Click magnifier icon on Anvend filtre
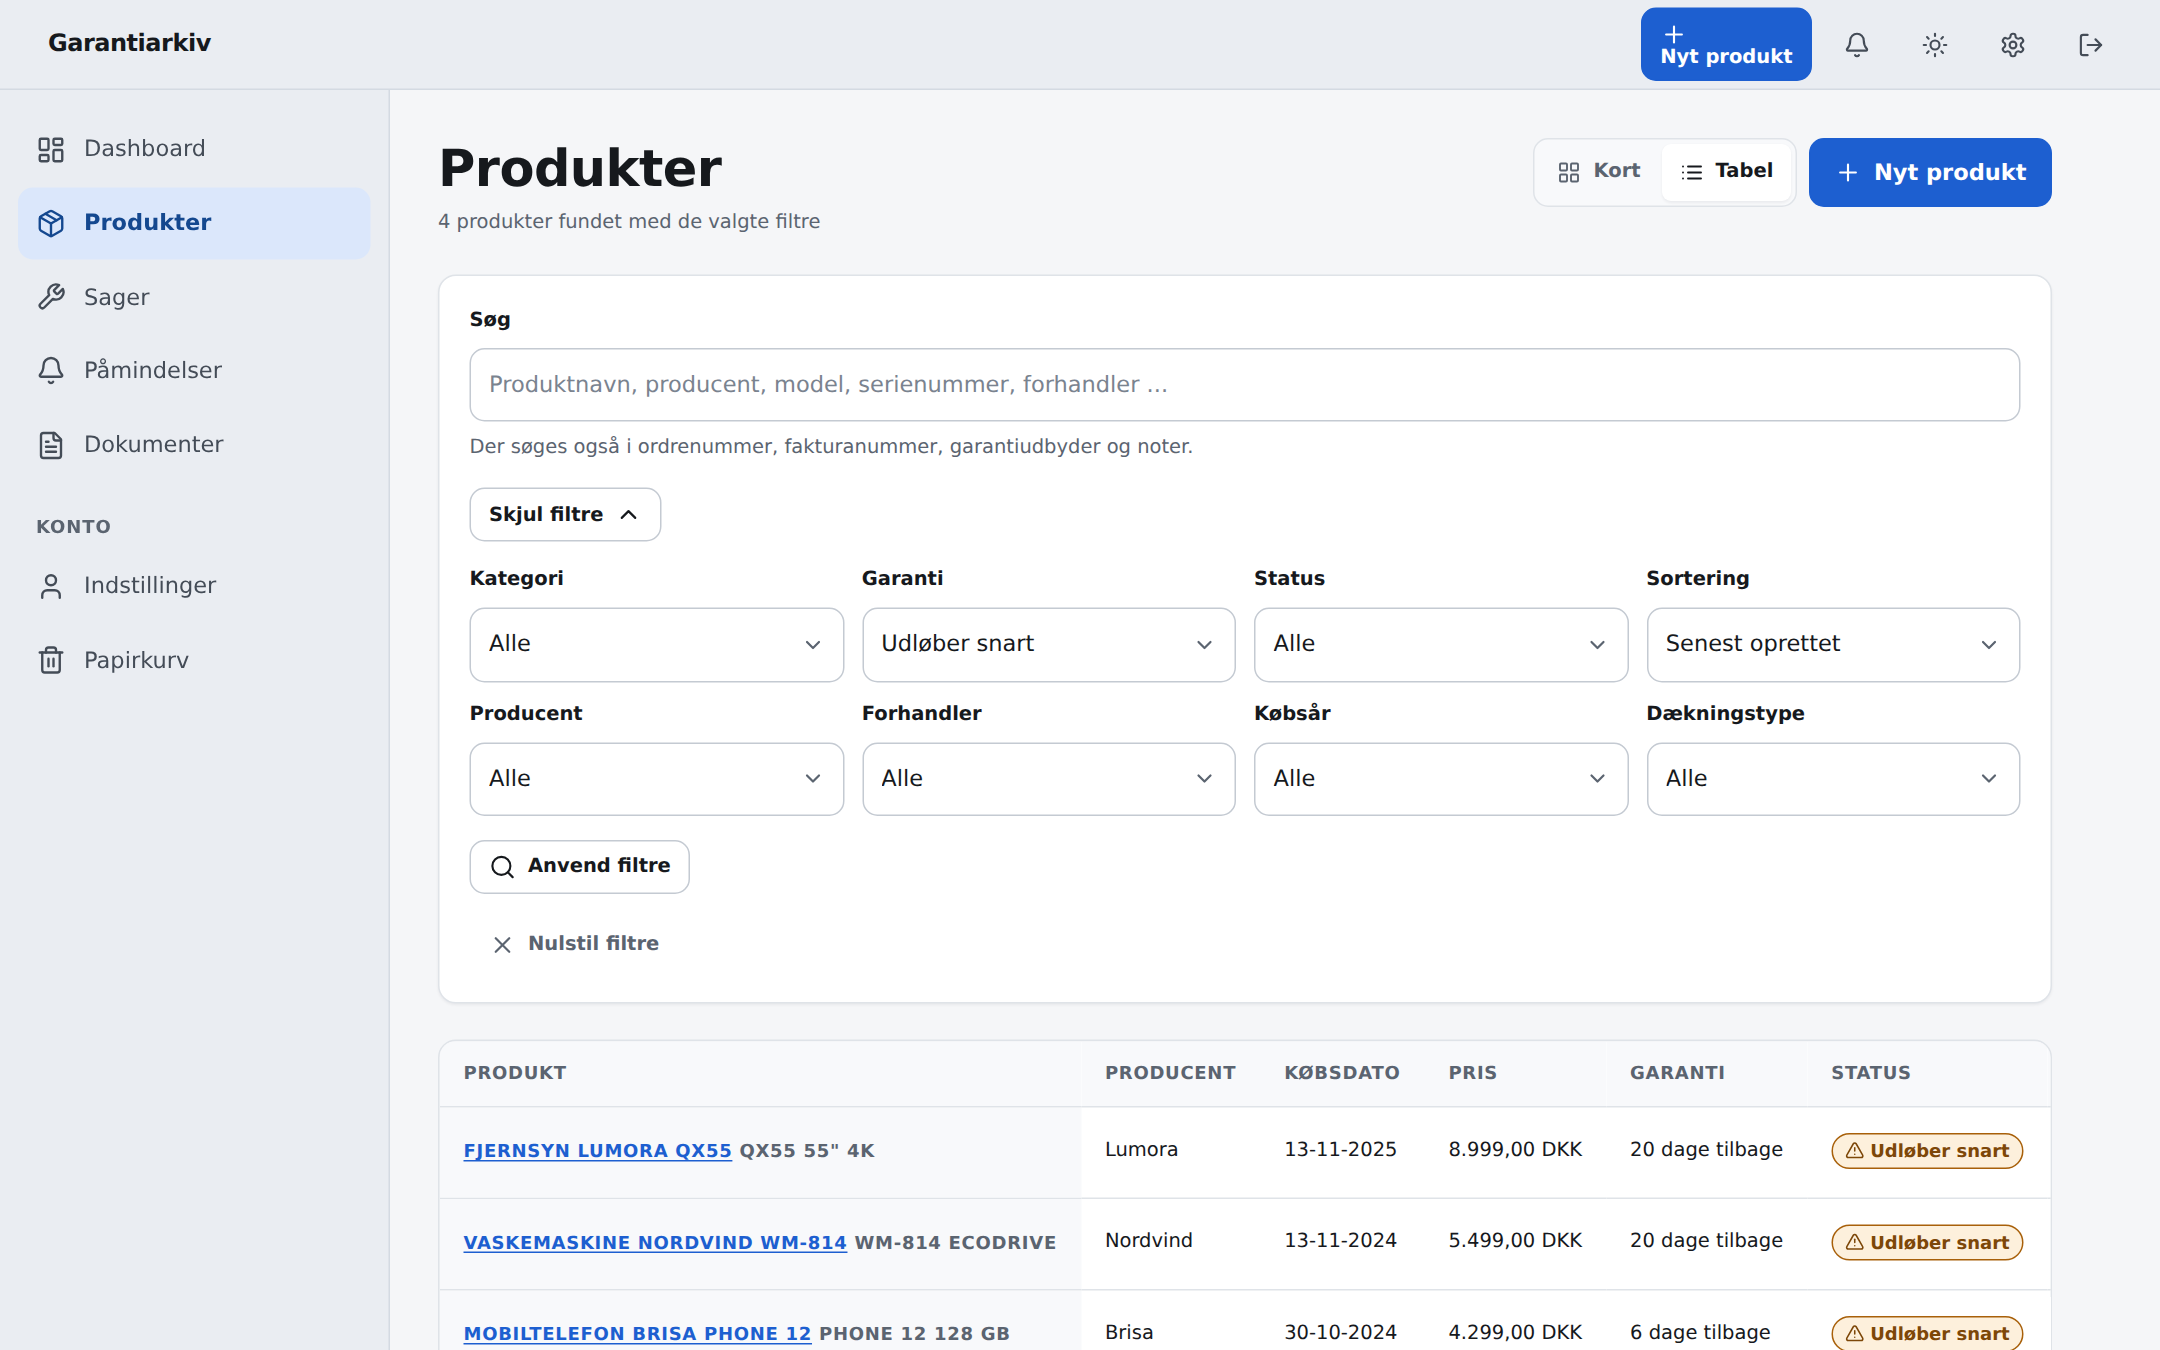The image size is (2160, 1350). [x=502, y=866]
